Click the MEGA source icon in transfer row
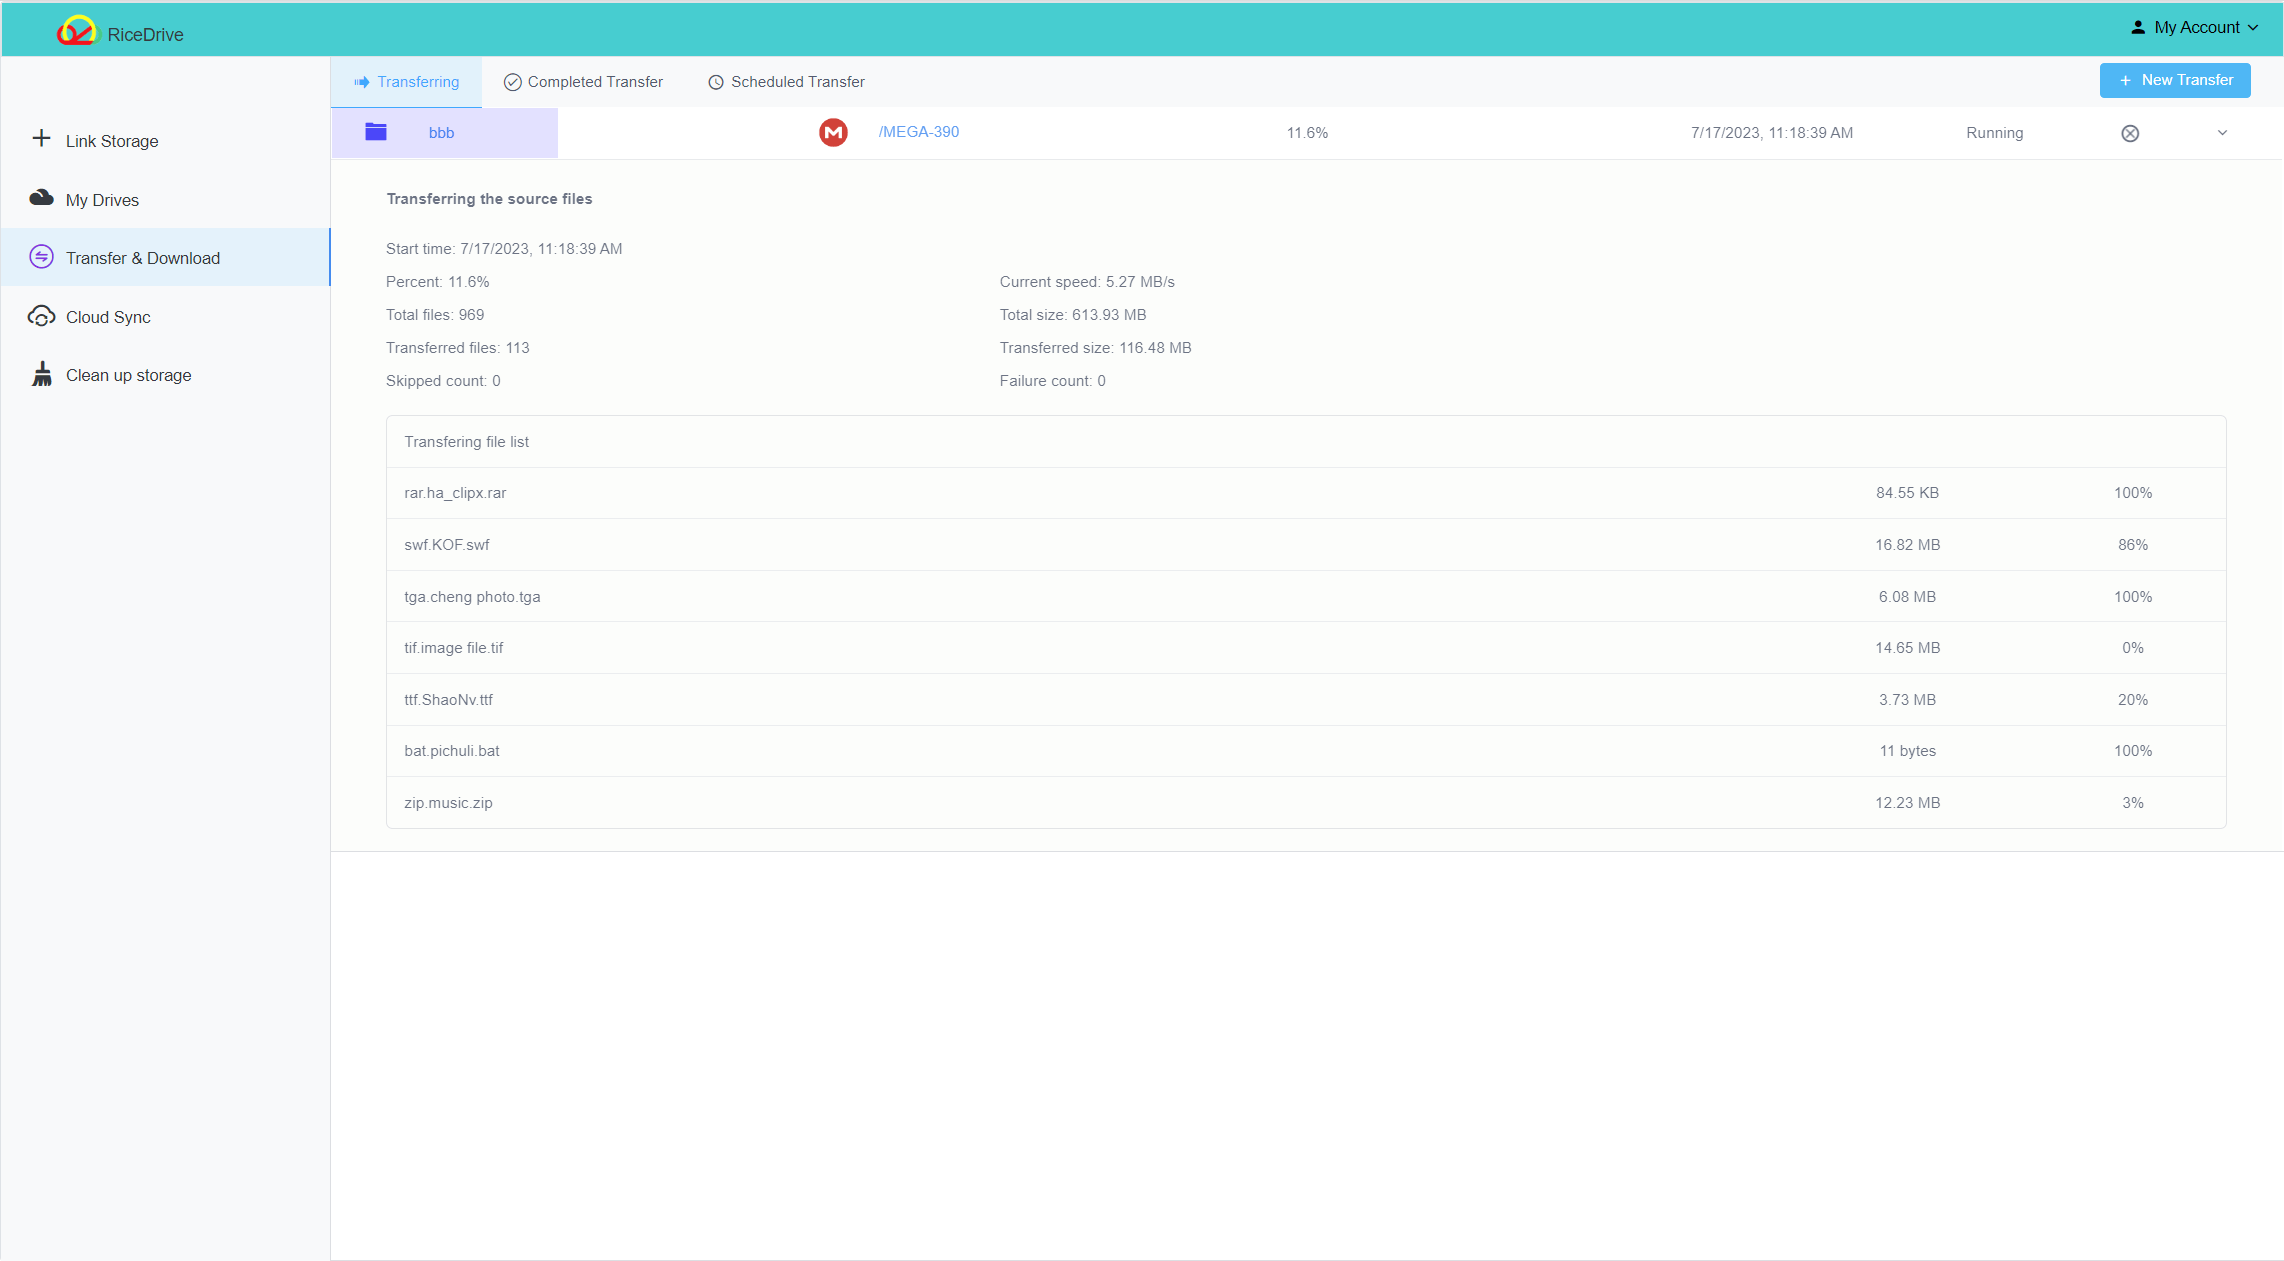The height and width of the screenshot is (1261, 2284). [835, 132]
